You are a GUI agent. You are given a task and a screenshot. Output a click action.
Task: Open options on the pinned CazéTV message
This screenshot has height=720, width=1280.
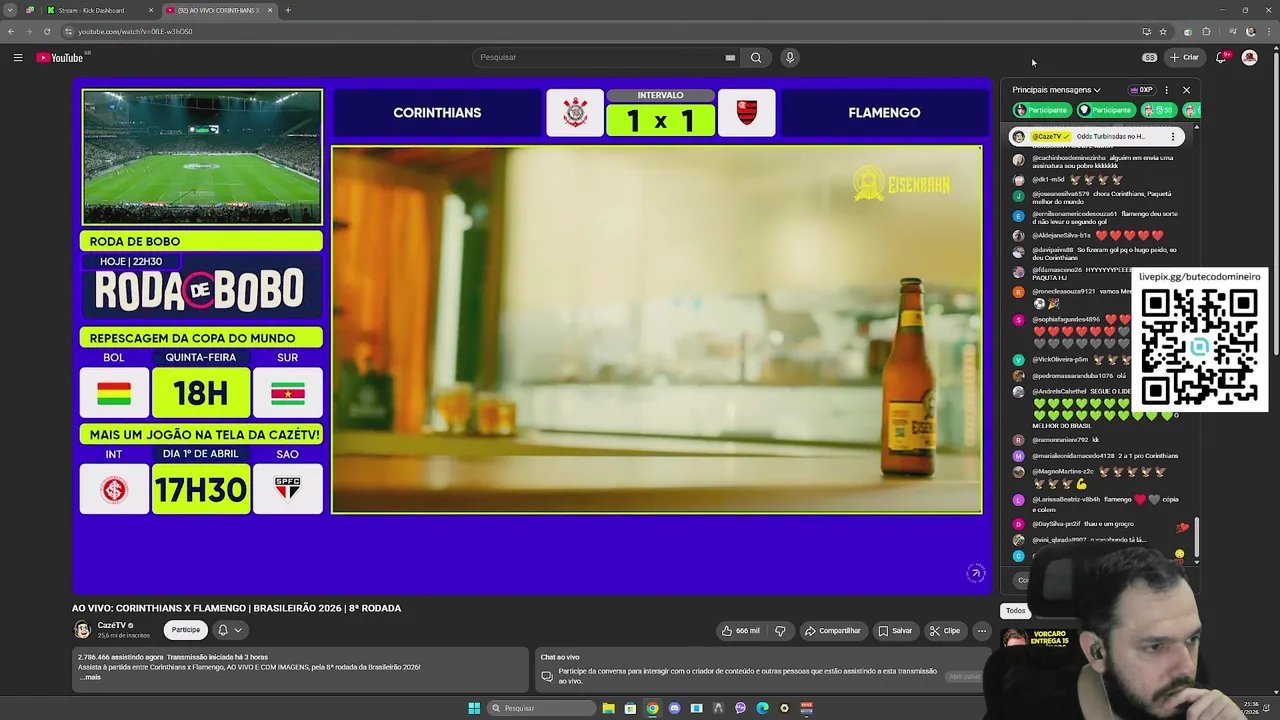1173,136
